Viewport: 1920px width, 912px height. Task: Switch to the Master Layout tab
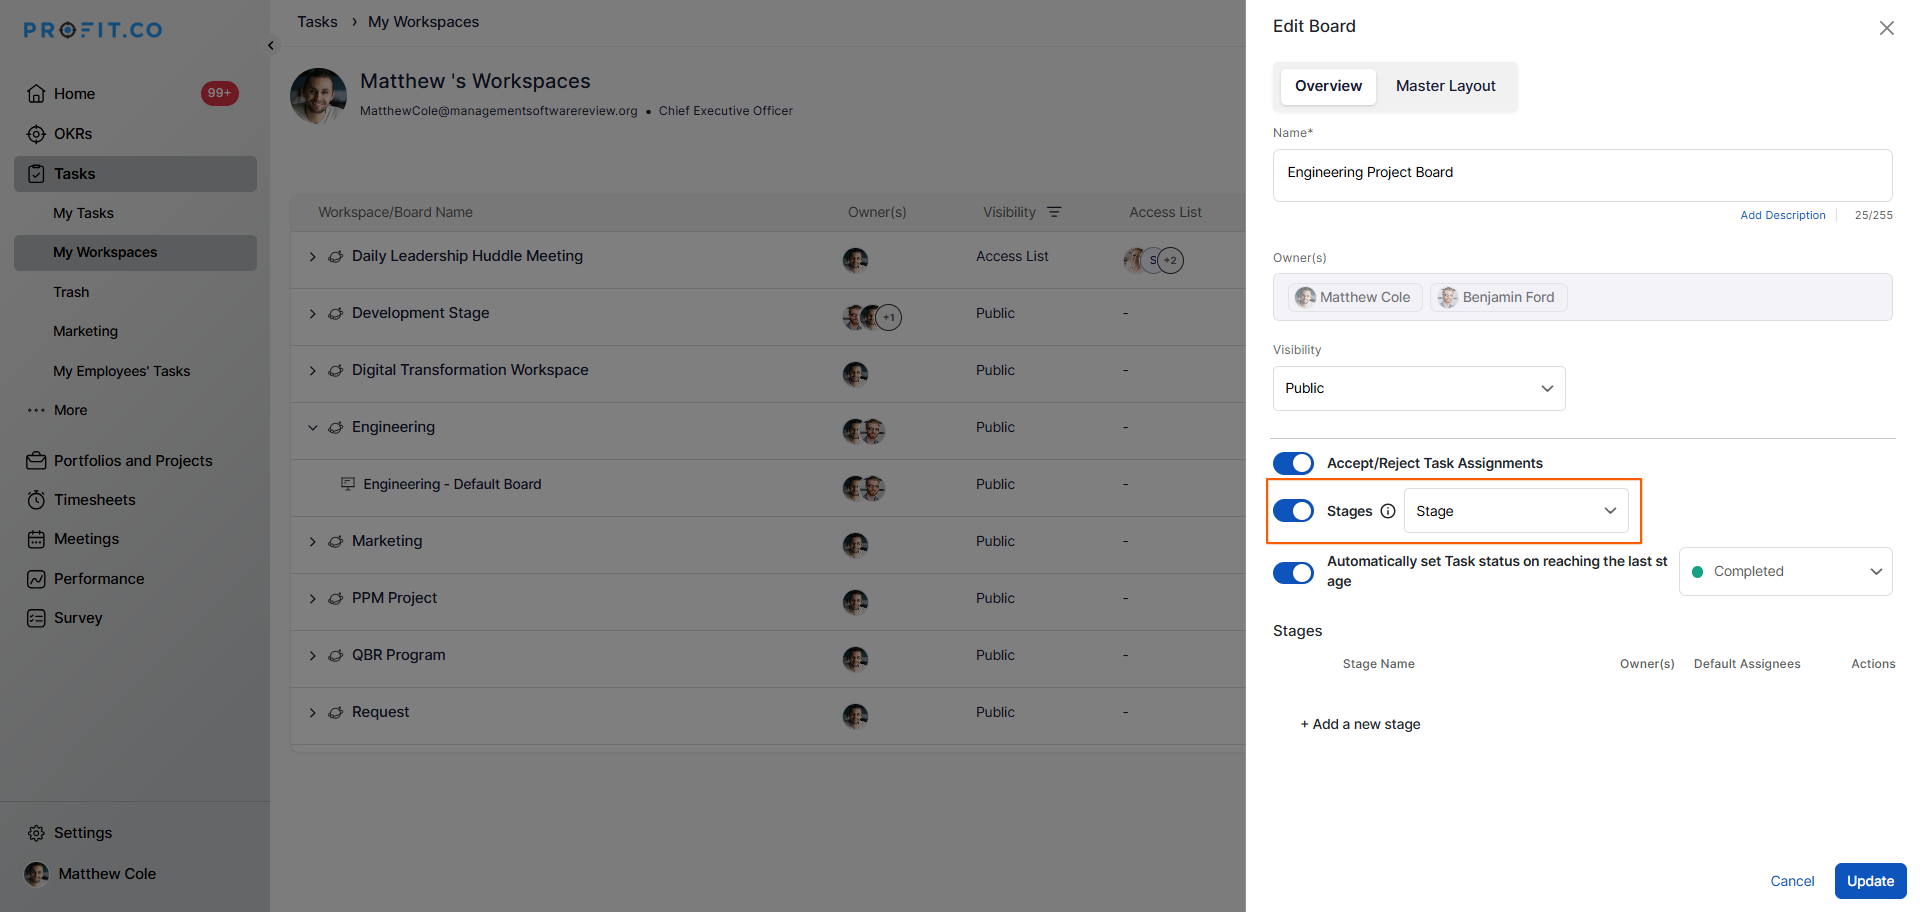click(x=1445, y=86)
